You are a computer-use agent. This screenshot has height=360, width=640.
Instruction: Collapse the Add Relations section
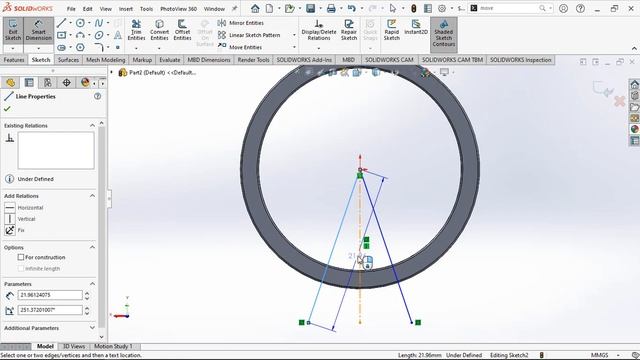(x=92, y=196)
